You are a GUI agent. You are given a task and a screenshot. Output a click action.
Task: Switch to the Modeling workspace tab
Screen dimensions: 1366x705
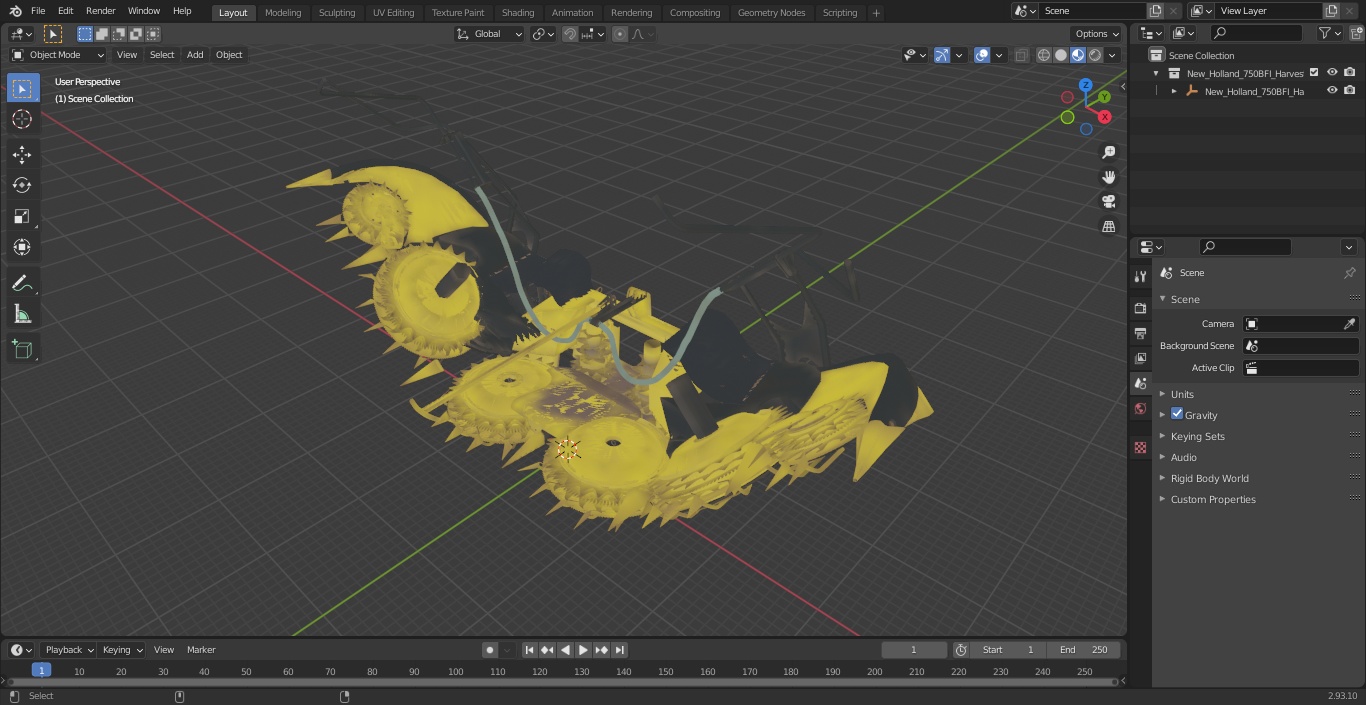pos(283,12)
